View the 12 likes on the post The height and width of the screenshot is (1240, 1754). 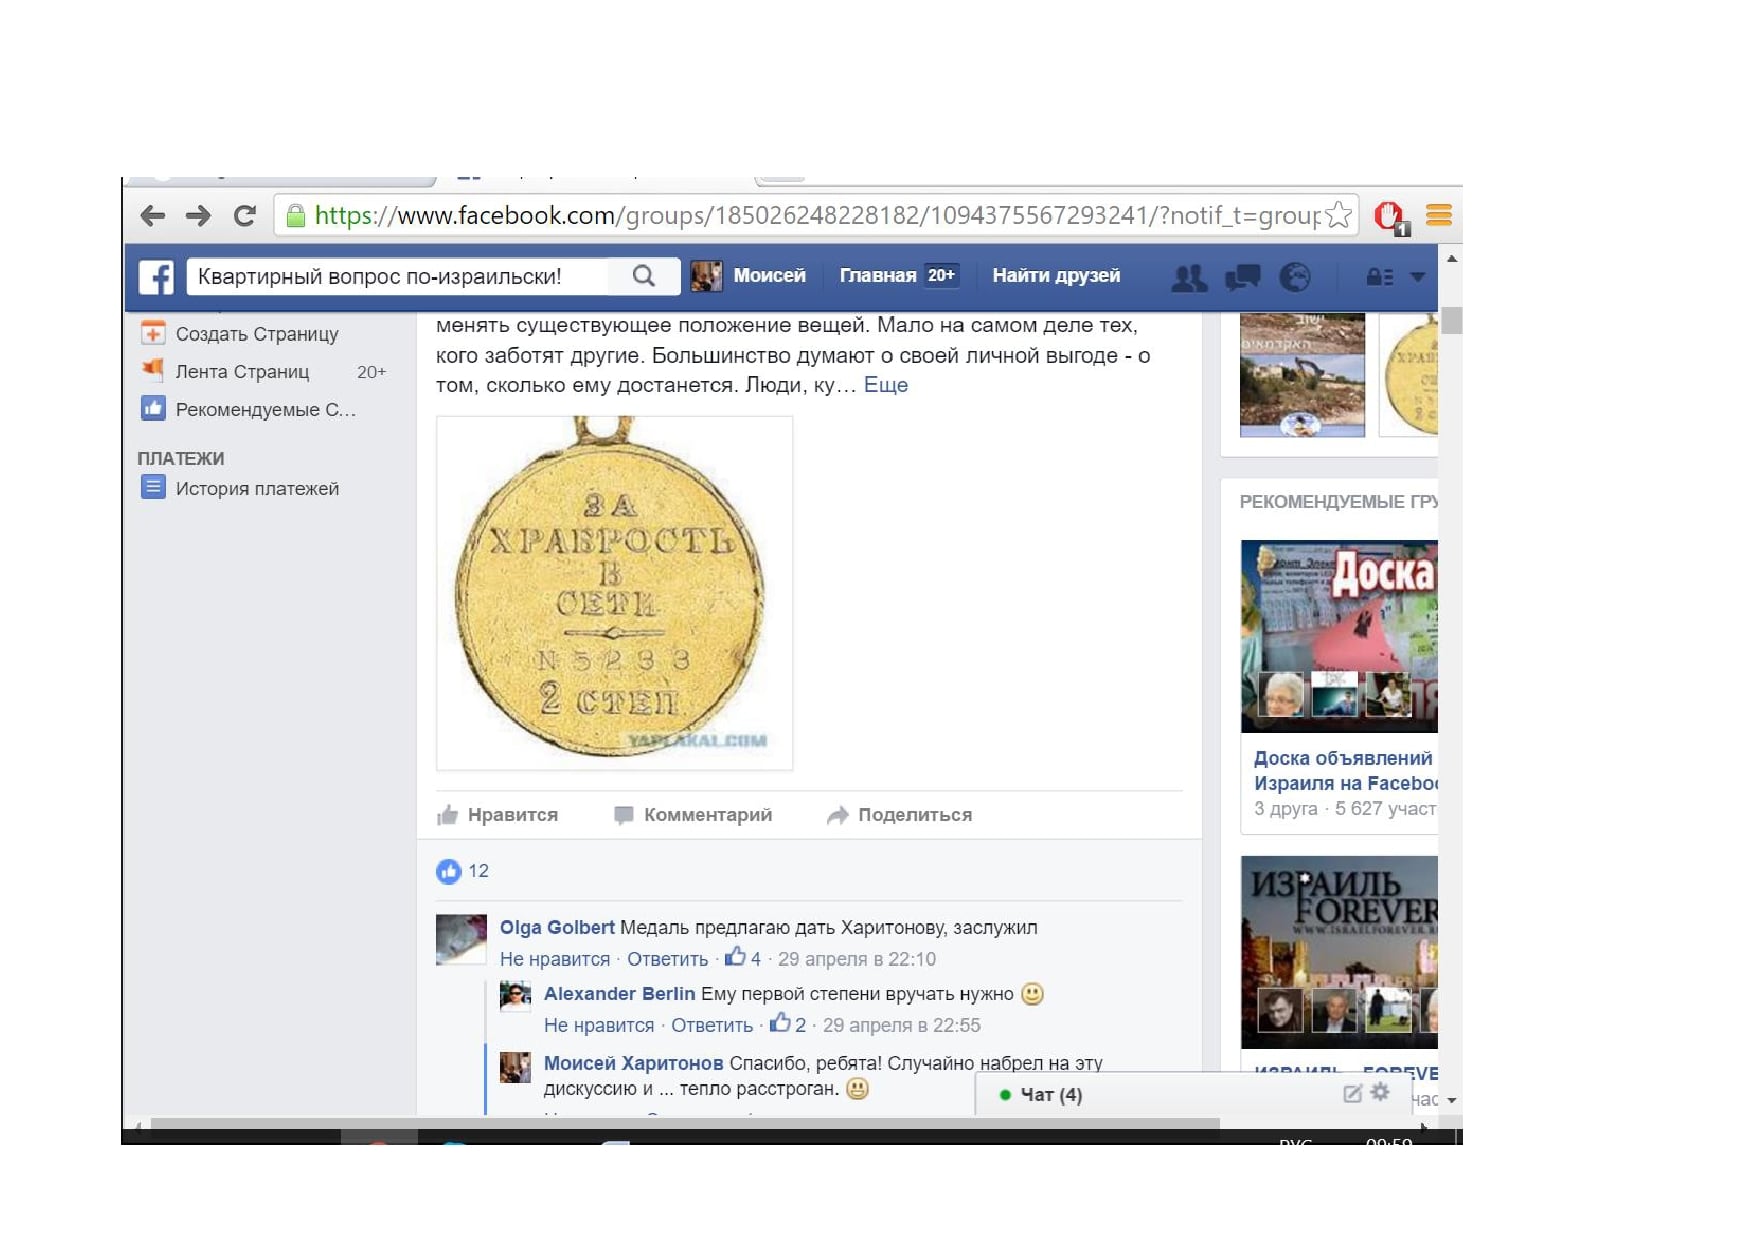463,871
